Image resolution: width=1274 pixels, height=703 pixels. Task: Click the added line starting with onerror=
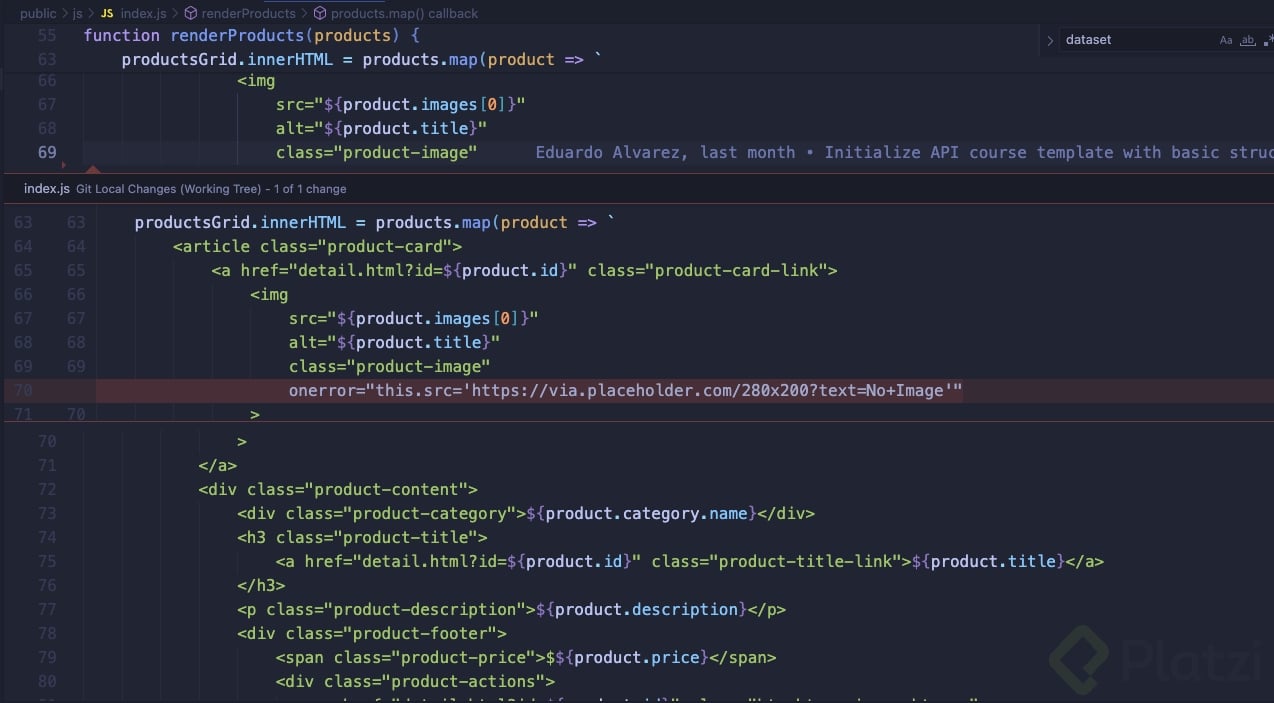626,390
